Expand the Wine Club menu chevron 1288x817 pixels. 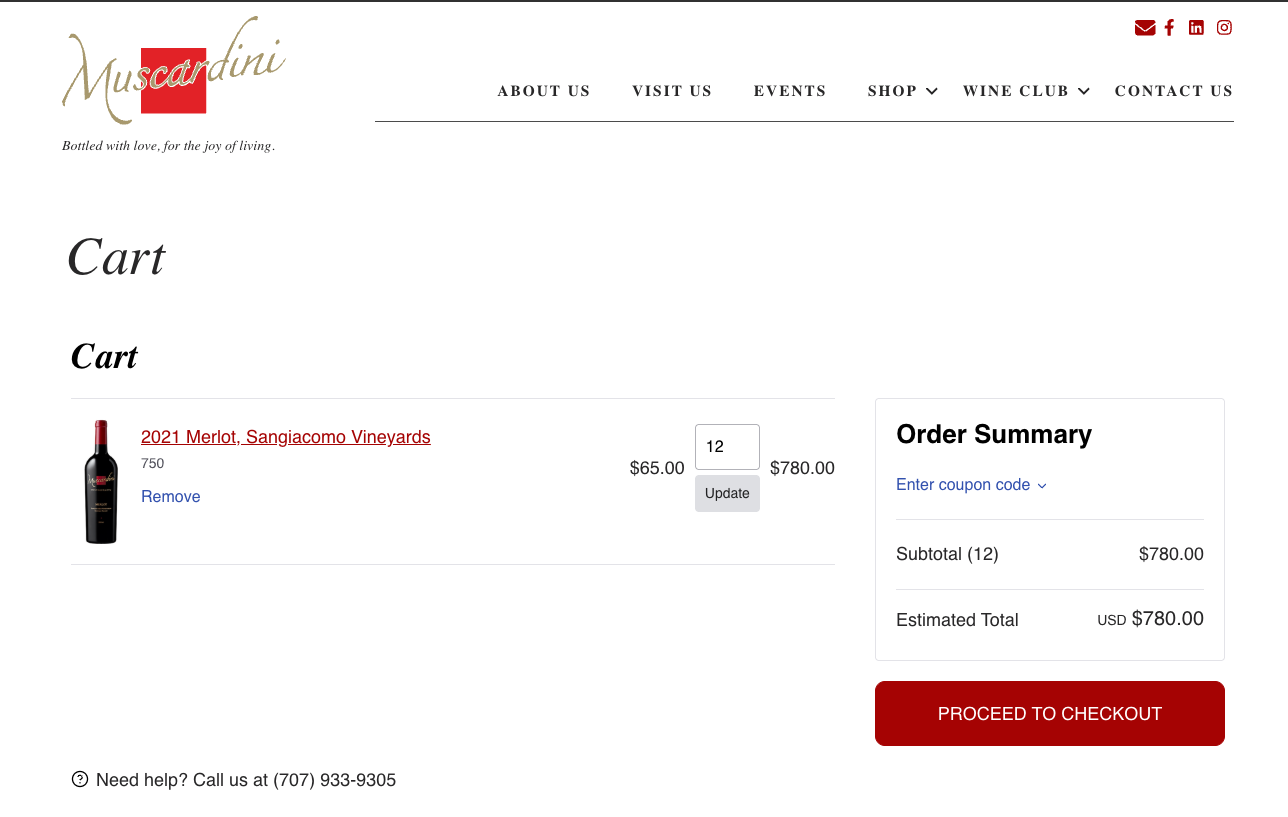pyautogui.click(x=1084, y=91)
